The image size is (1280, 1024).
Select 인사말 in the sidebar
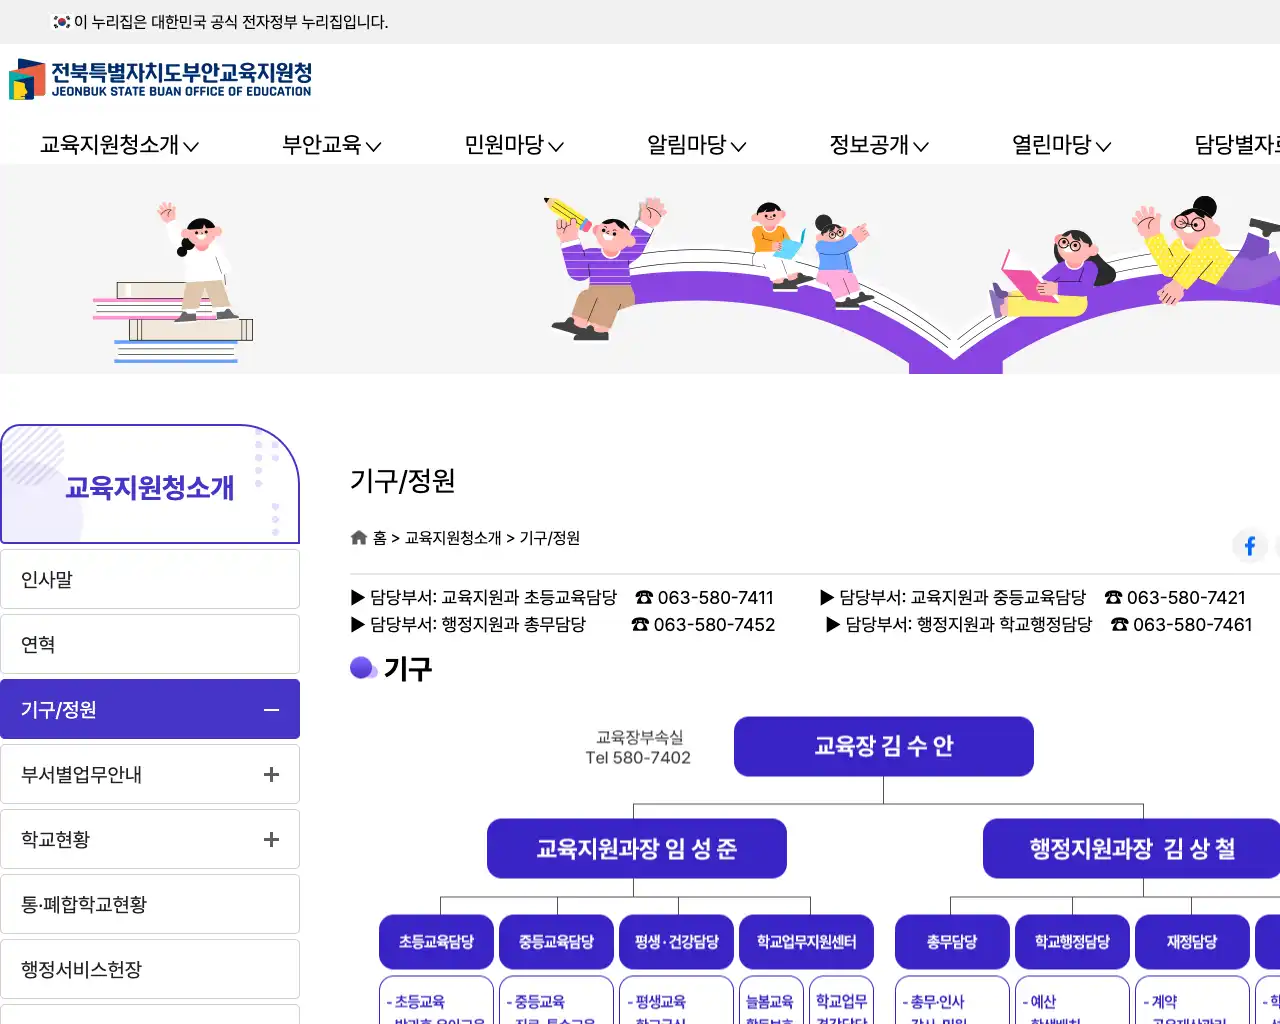150,579
